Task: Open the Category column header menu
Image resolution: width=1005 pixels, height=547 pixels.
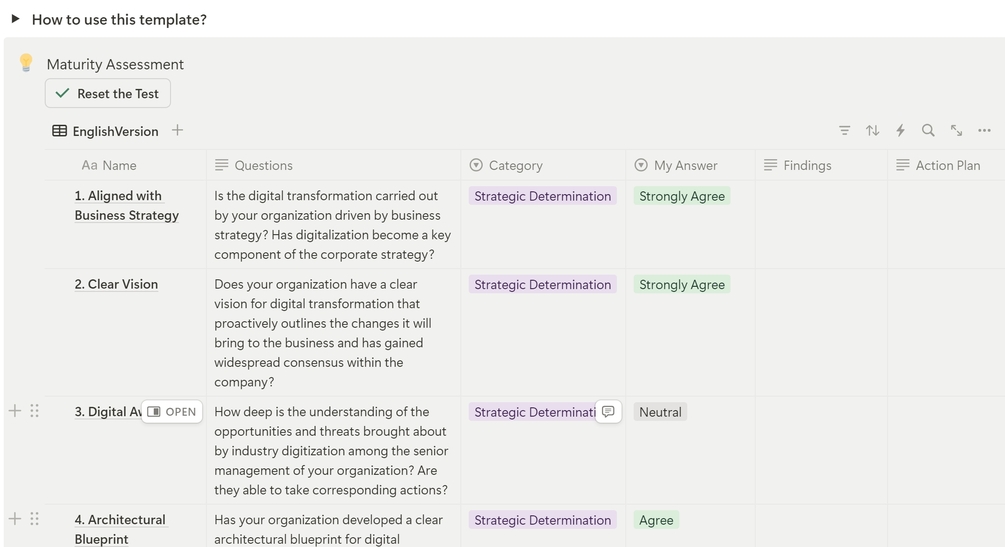Action: [x=515, y=165]
